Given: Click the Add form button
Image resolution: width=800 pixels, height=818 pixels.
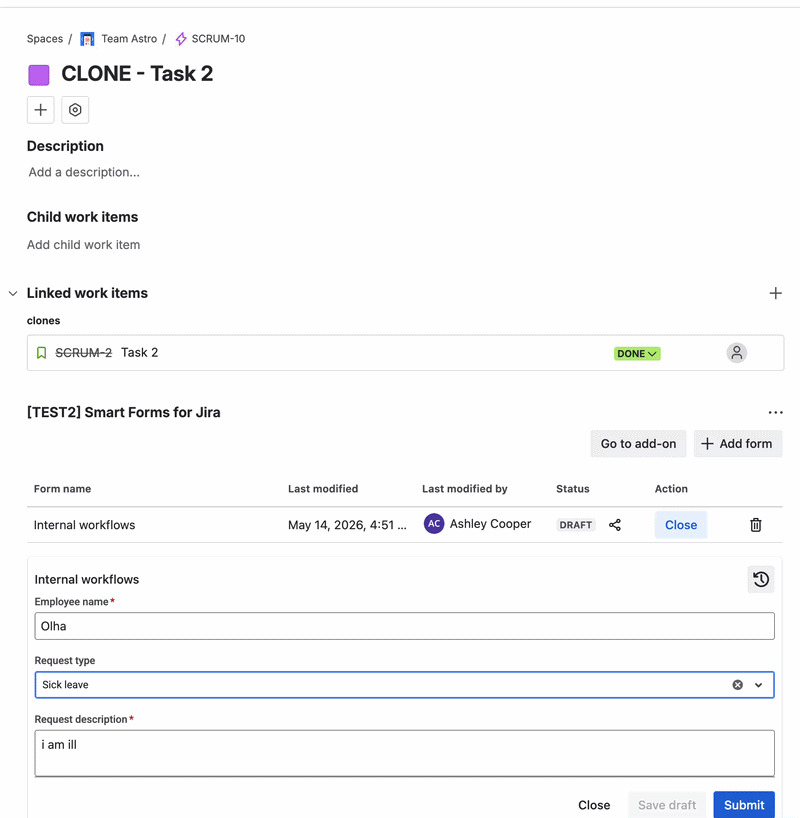Looking at the screenshot, I should [738, 444].
